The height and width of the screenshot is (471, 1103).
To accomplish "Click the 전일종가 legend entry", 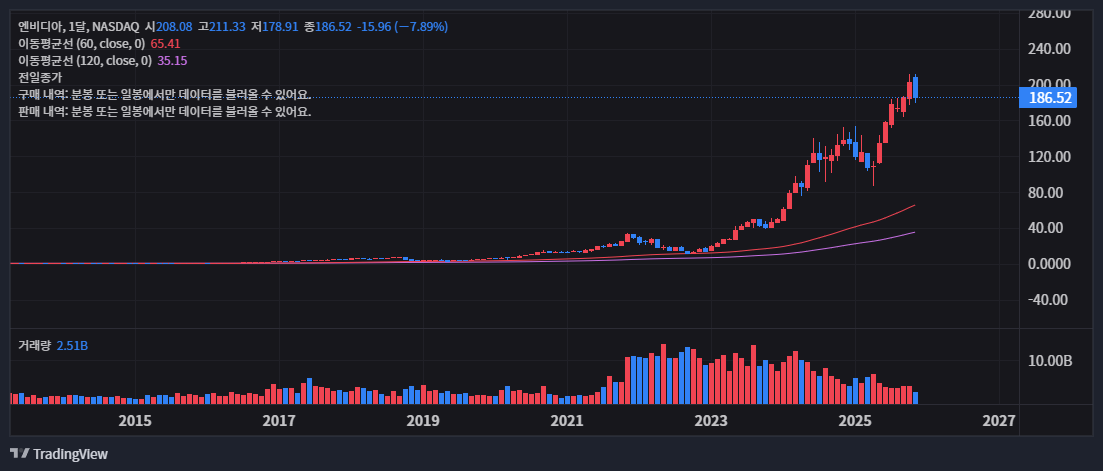I will (x=40, y=77).
